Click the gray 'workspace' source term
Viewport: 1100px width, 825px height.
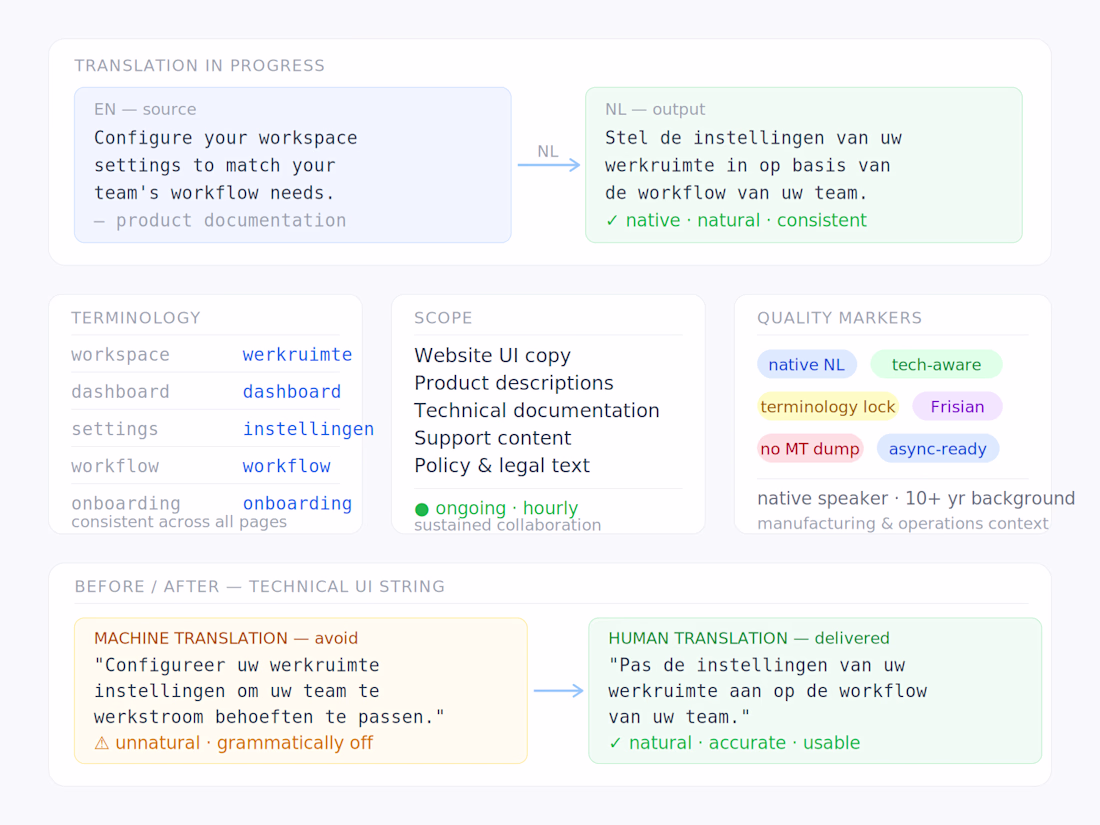point(120,355)
